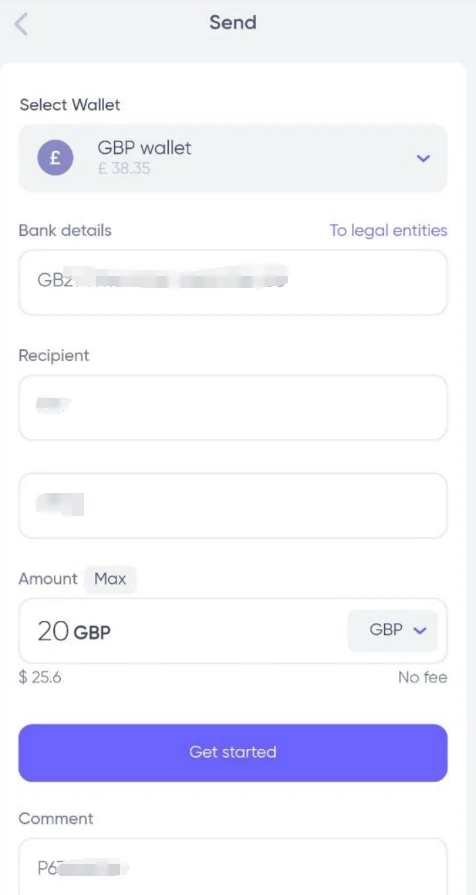Select the first Recipient name field
476x895 pixels.
coord(233,407)
